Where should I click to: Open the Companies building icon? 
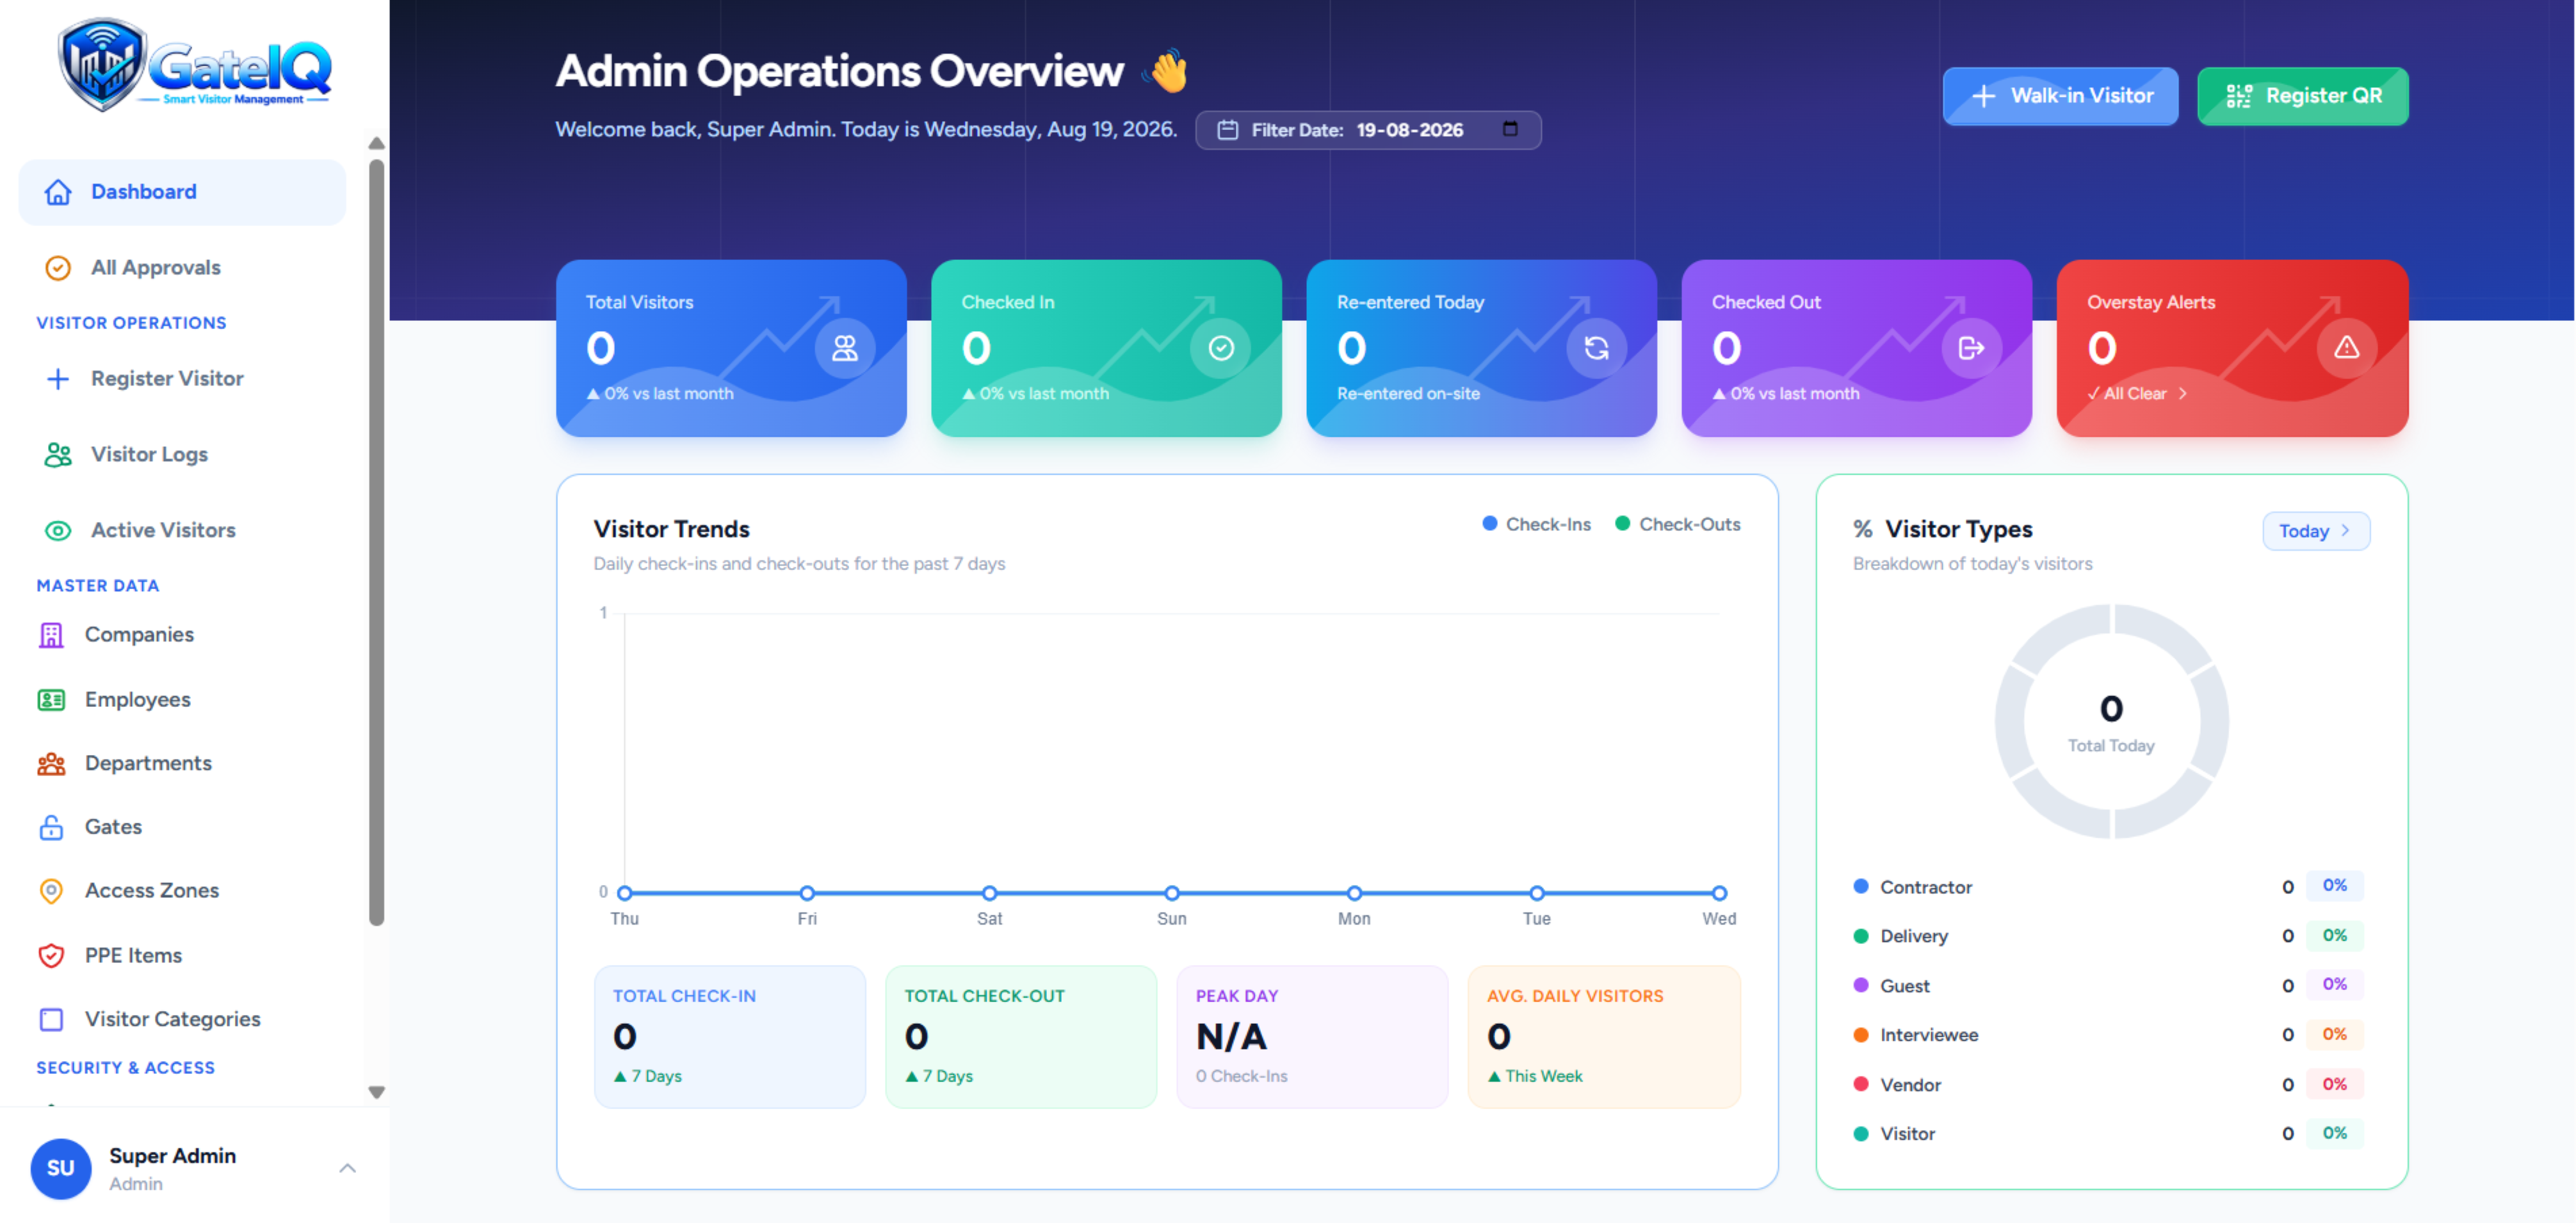tap(51, 635)
